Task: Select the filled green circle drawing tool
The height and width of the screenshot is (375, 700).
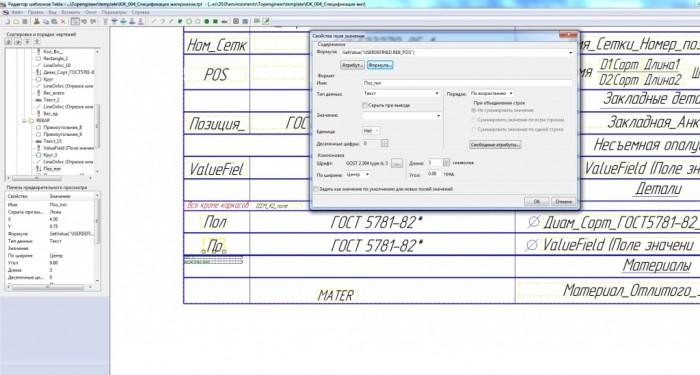Action: [x=207, y=21]
